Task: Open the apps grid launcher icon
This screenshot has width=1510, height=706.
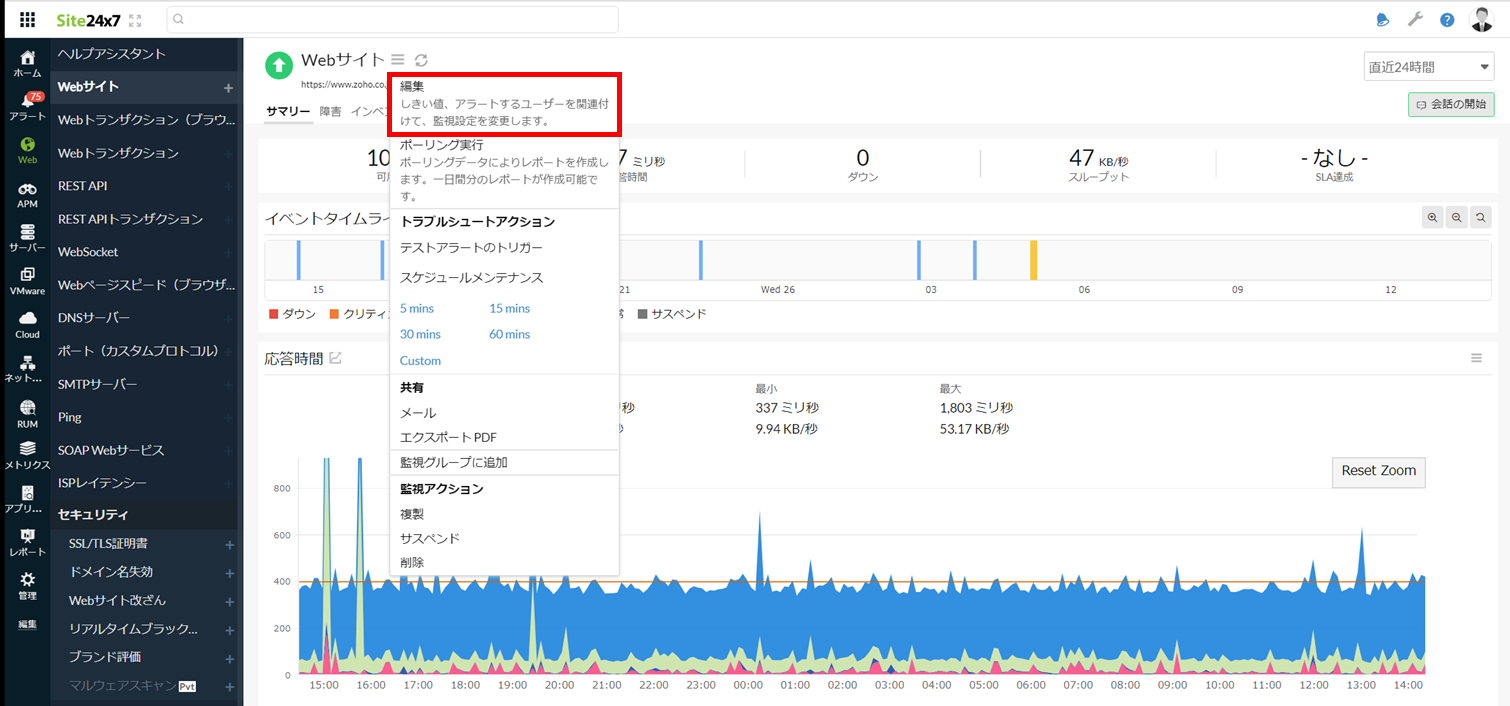Action: [28, 20]
